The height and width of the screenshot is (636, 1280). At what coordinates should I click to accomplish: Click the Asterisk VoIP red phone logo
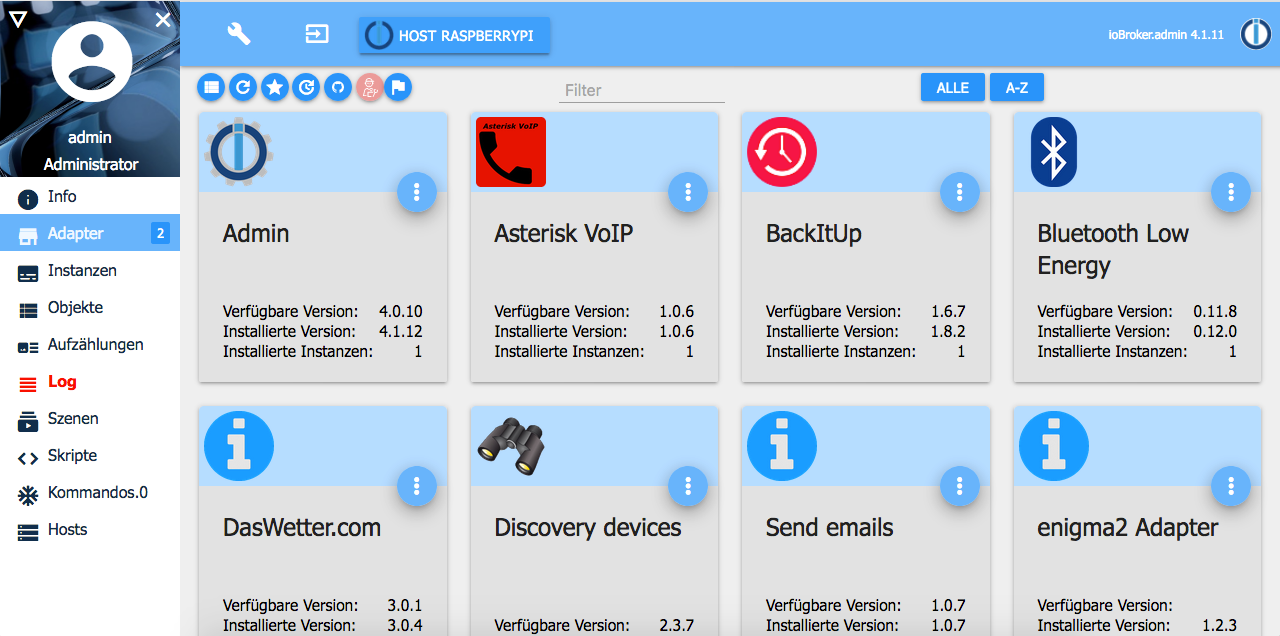[x=511, y=152]
